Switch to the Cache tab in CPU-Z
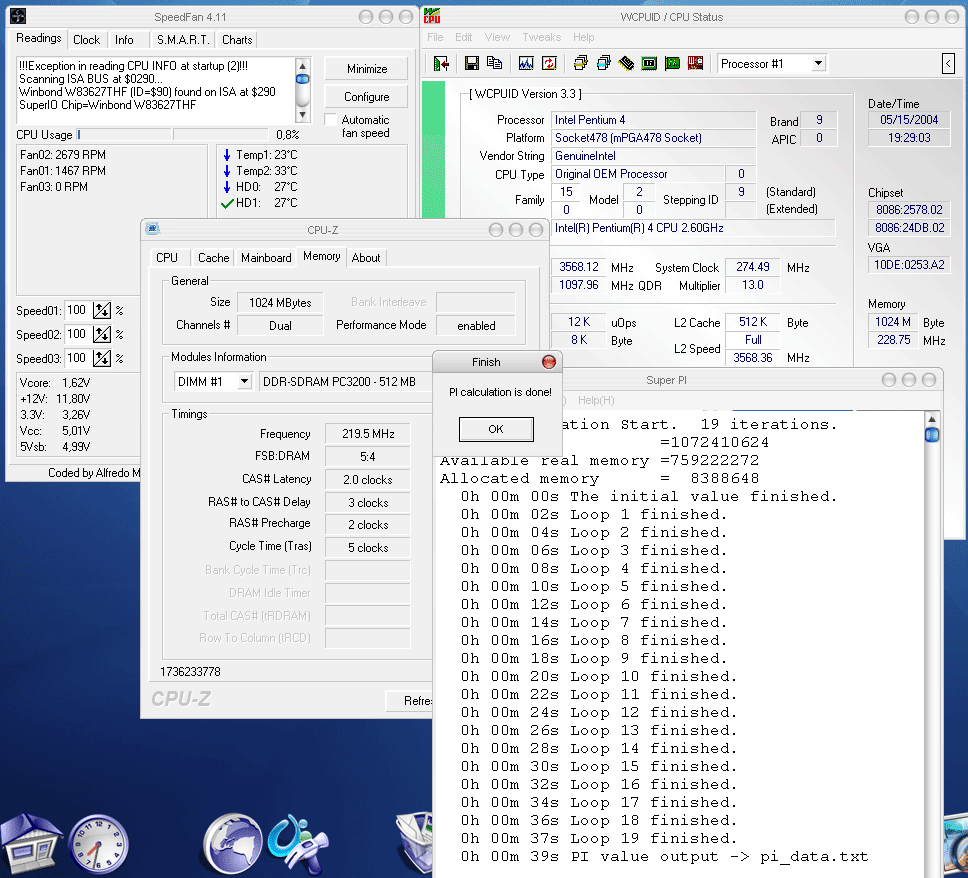This screenshot has width=968, height=878. 214,257
